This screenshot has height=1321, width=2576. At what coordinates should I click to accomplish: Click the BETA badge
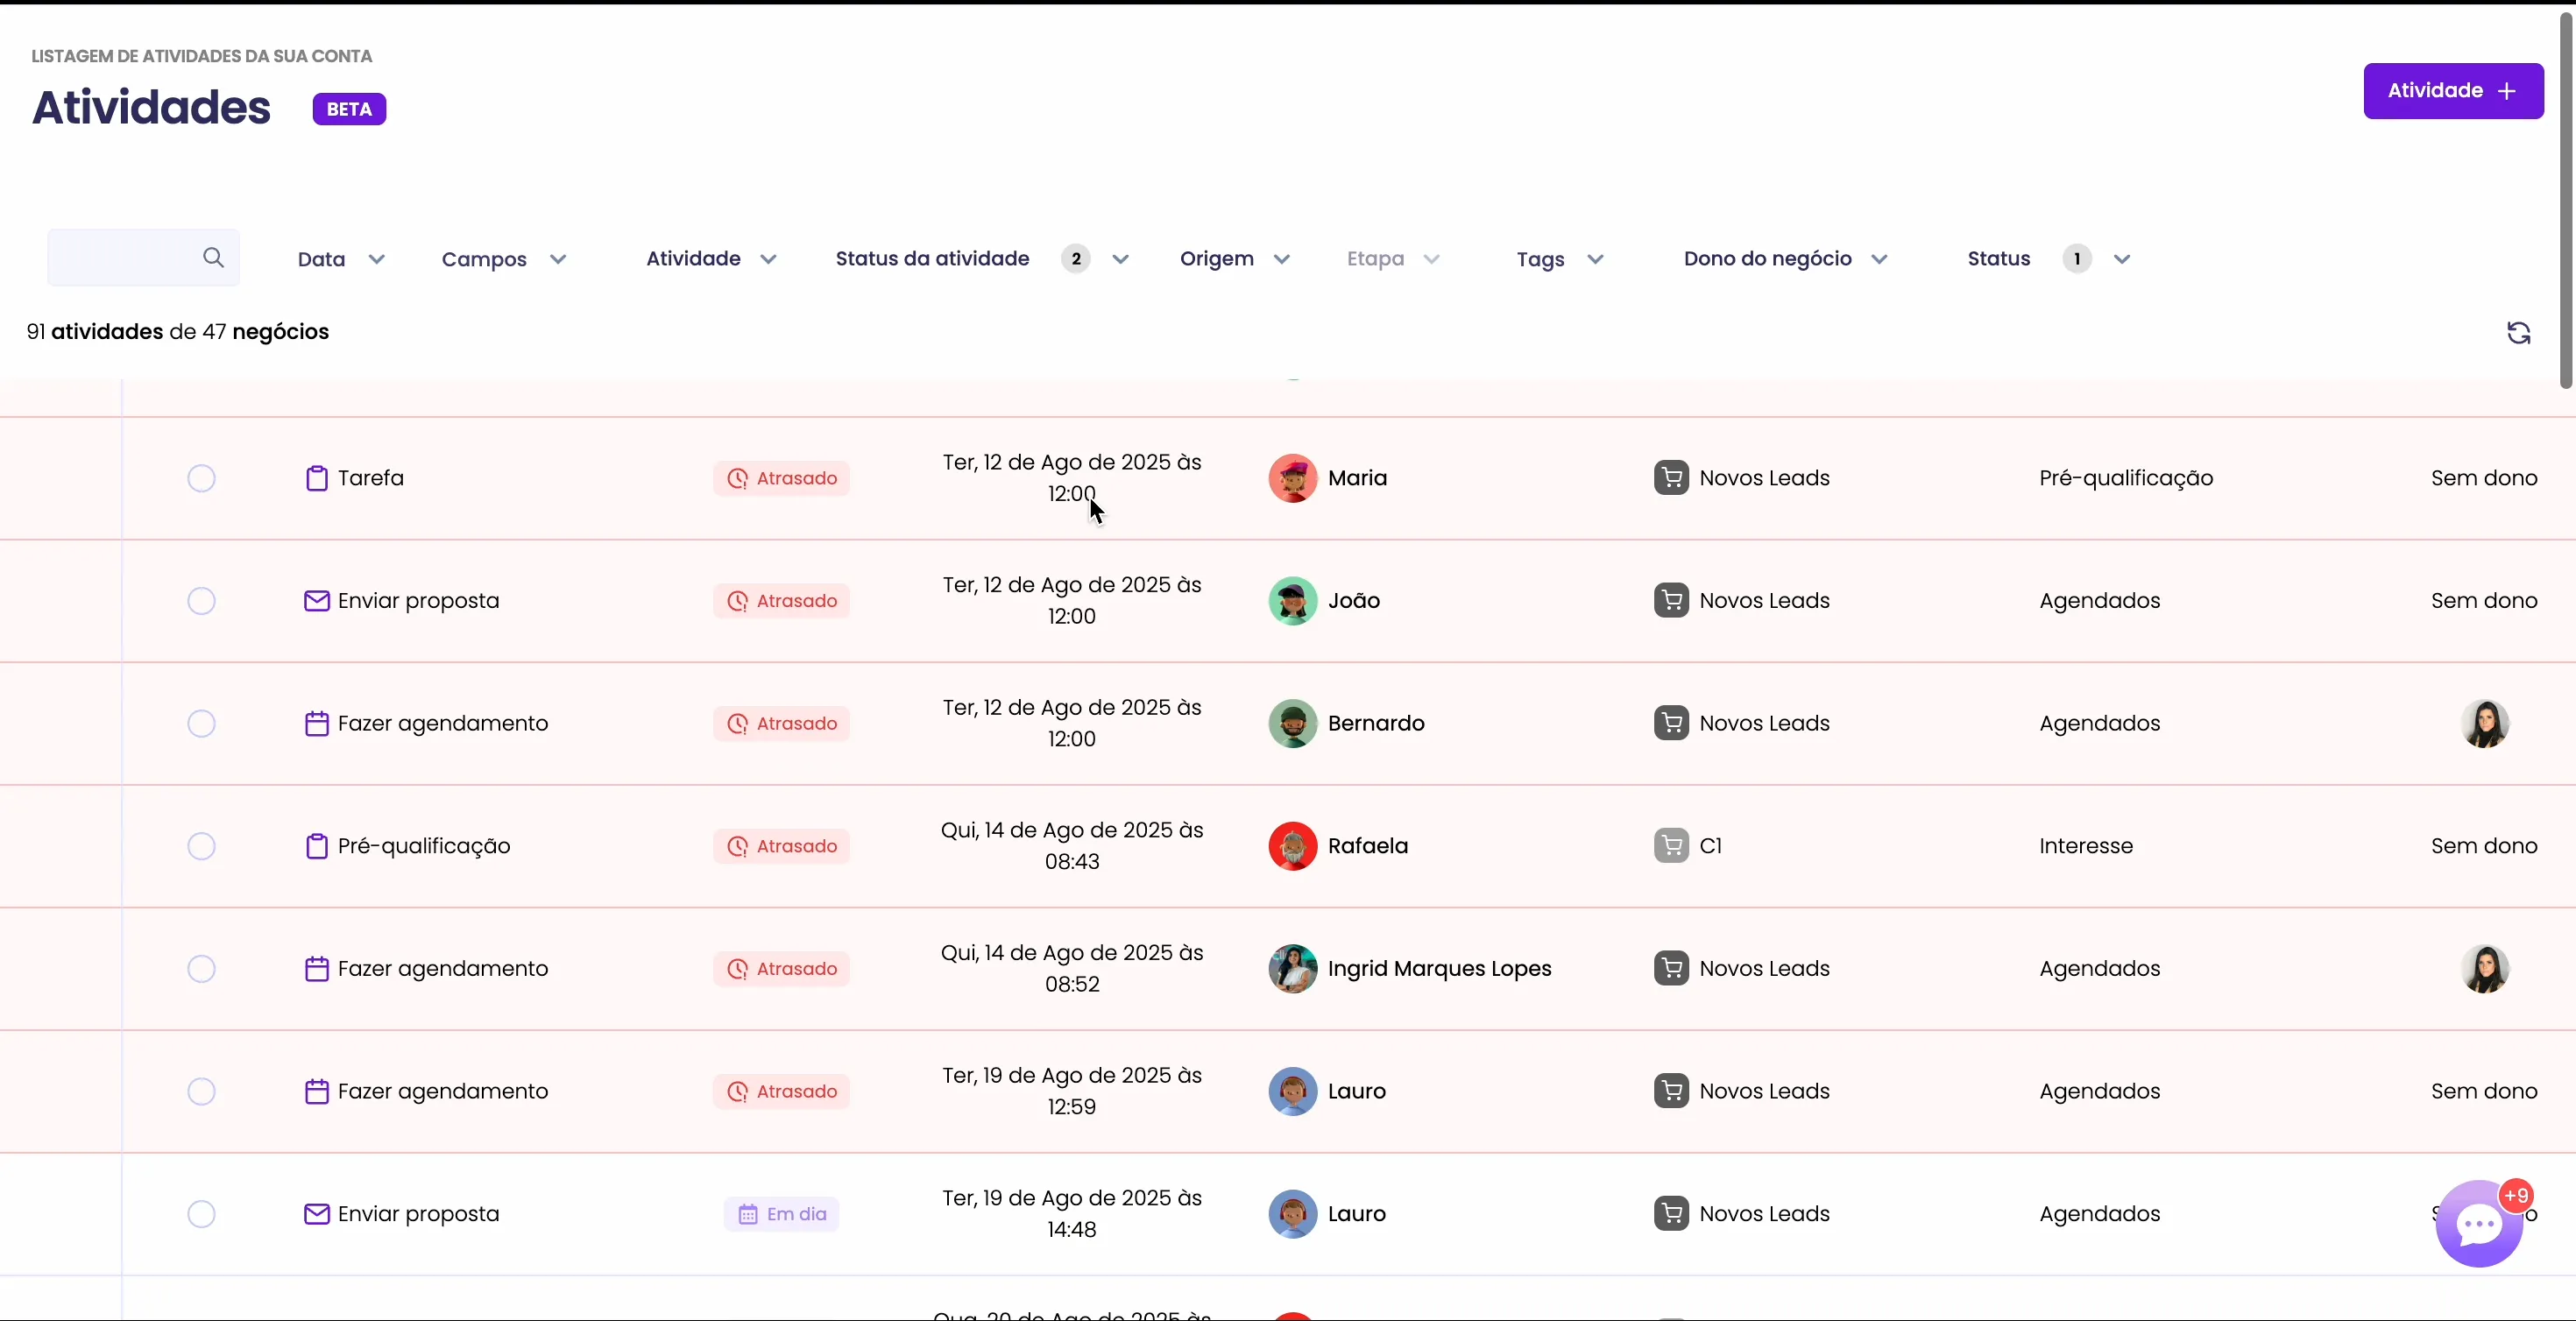(349, 109)
